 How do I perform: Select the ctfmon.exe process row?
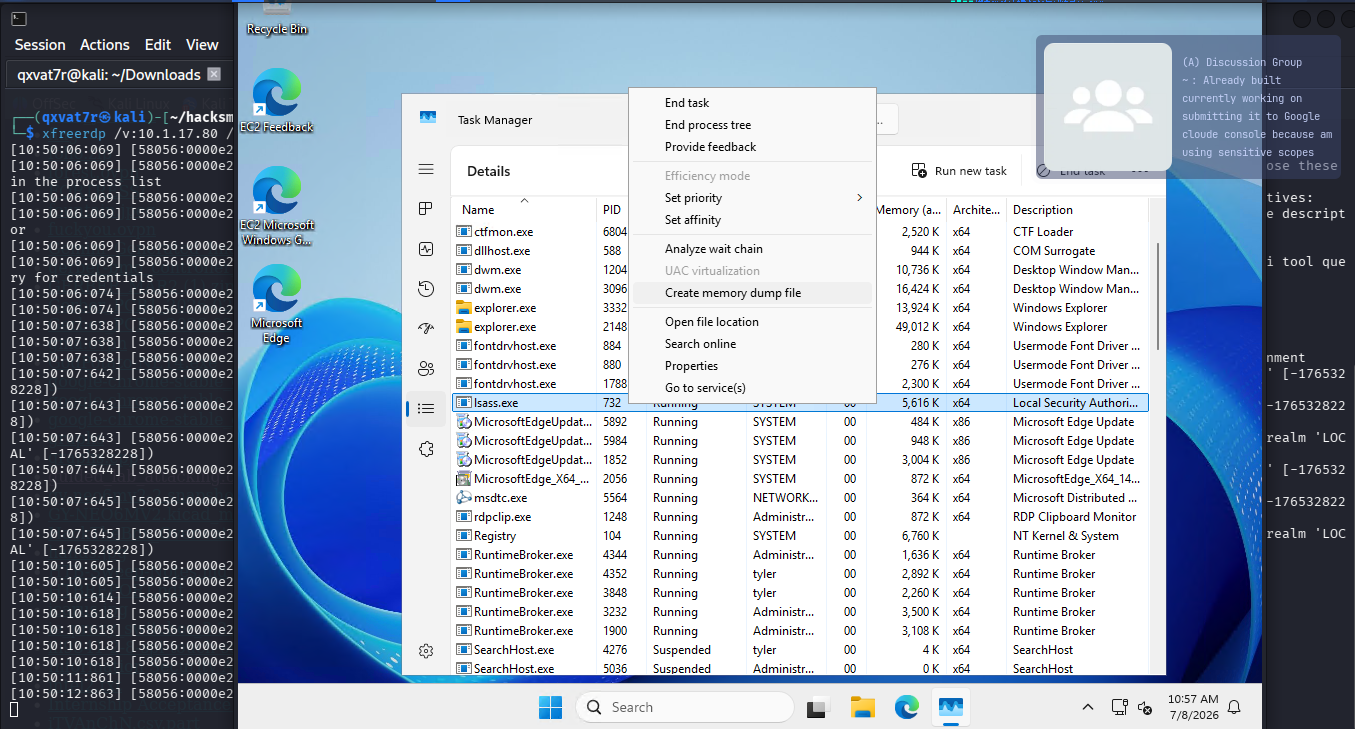tap(801, 232)
